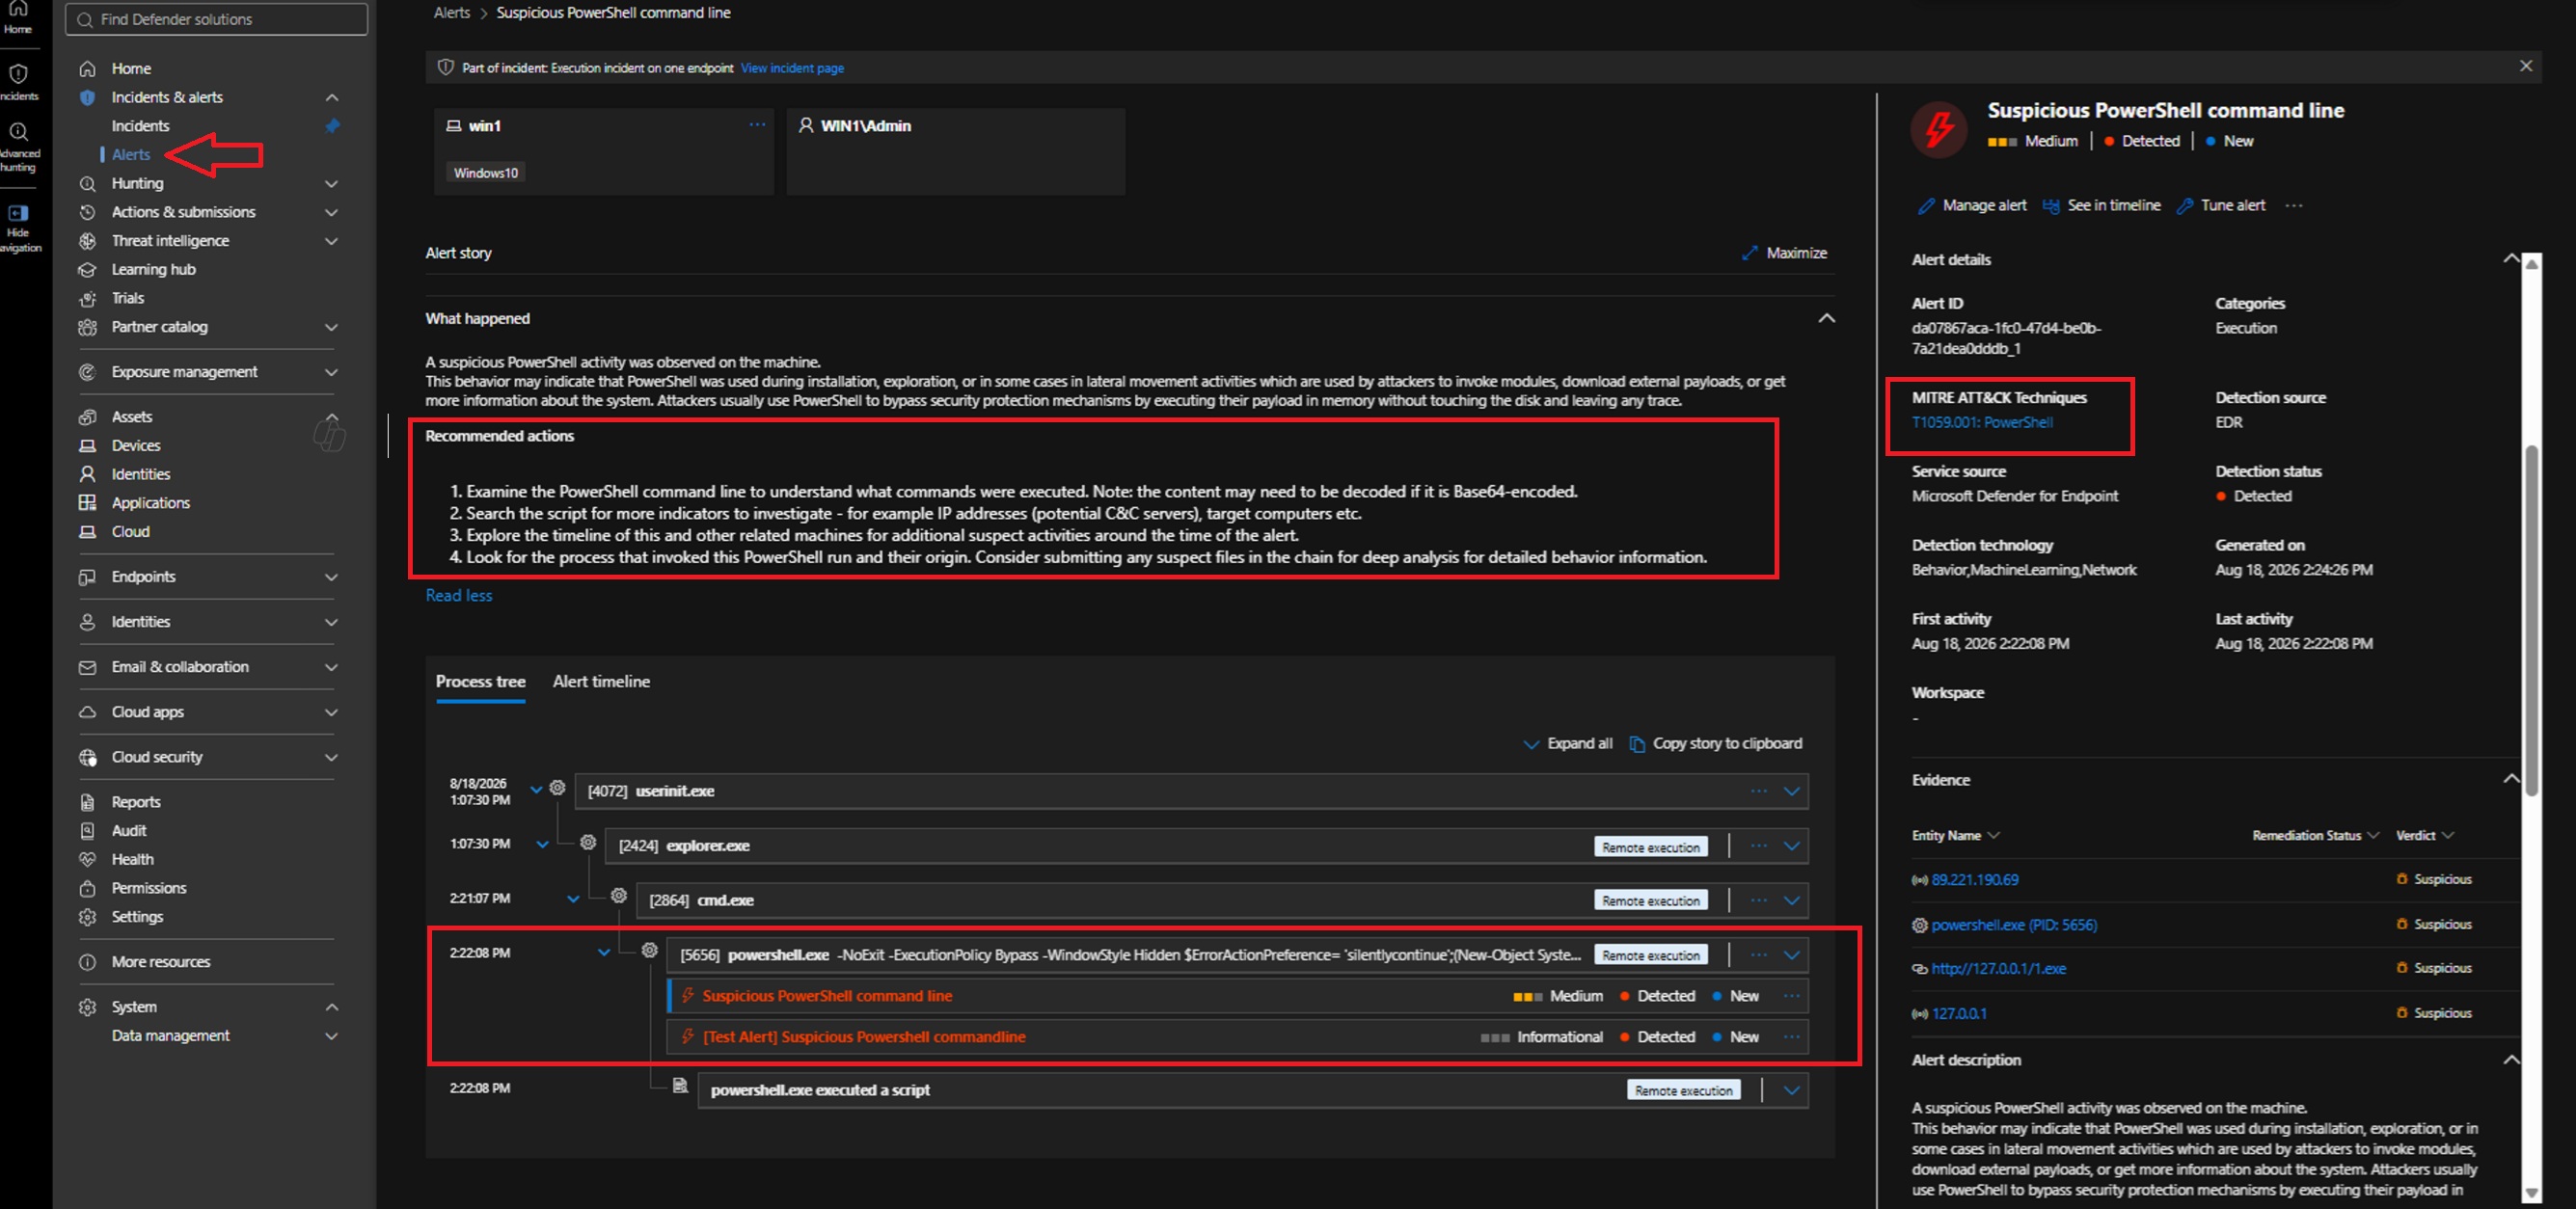Image resolution: width=2576 pixels, height=1209 pixels.
Task: Open T1059.001: PowerShell technique link
Action: tap(1982, 422)
